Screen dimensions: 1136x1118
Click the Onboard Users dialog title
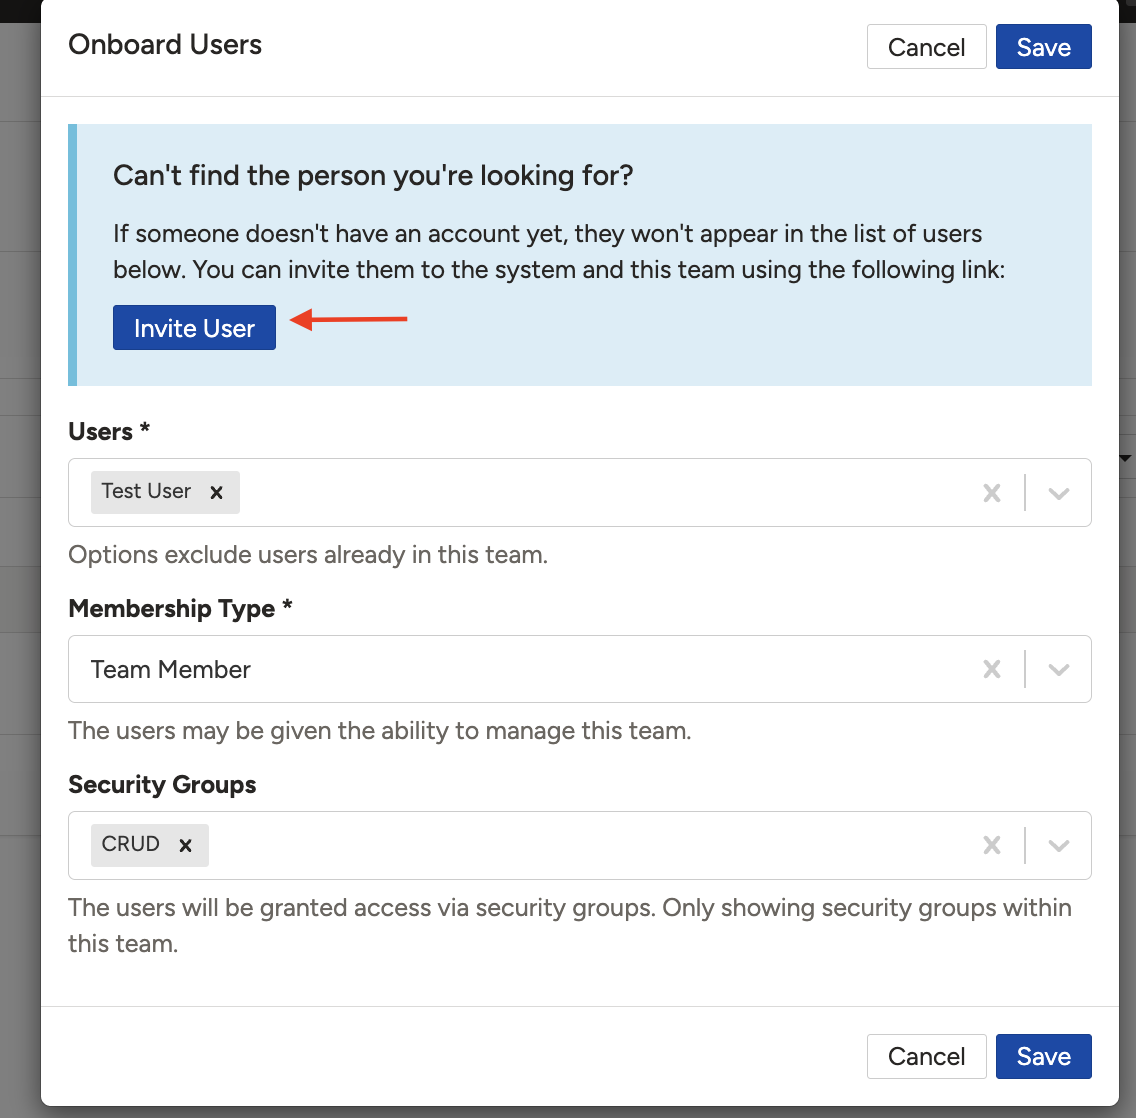tap(165, 45)
